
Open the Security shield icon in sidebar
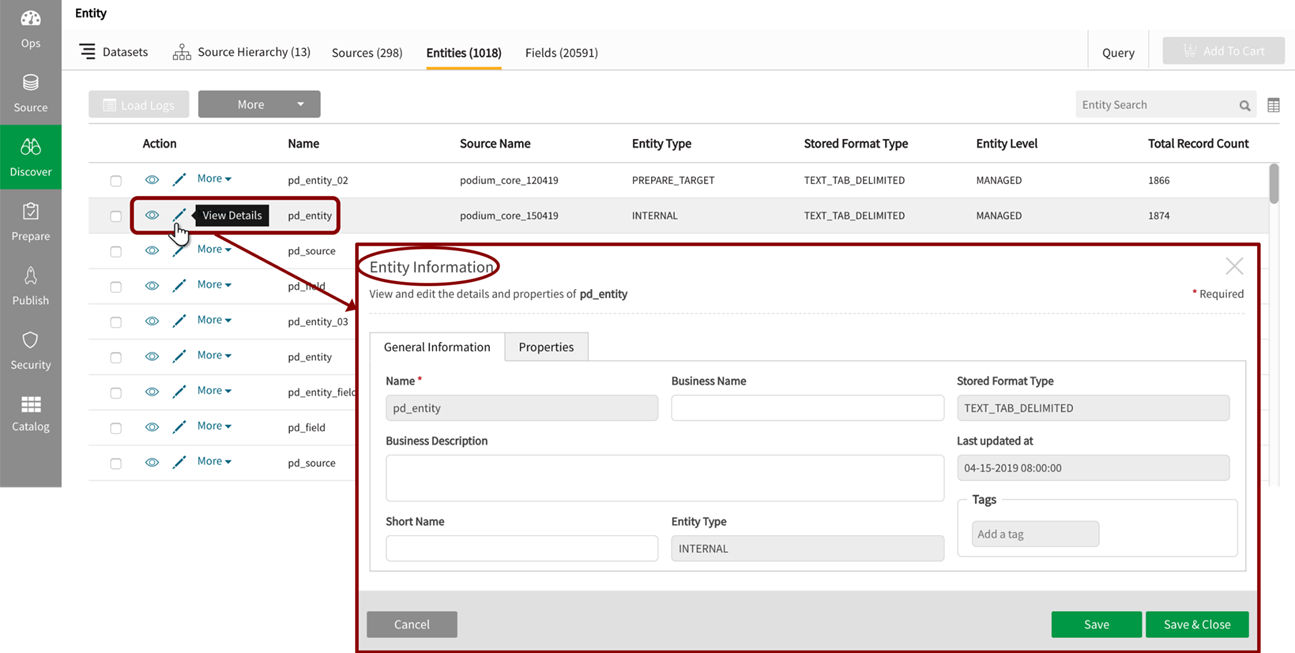click(x=30, y=341)
